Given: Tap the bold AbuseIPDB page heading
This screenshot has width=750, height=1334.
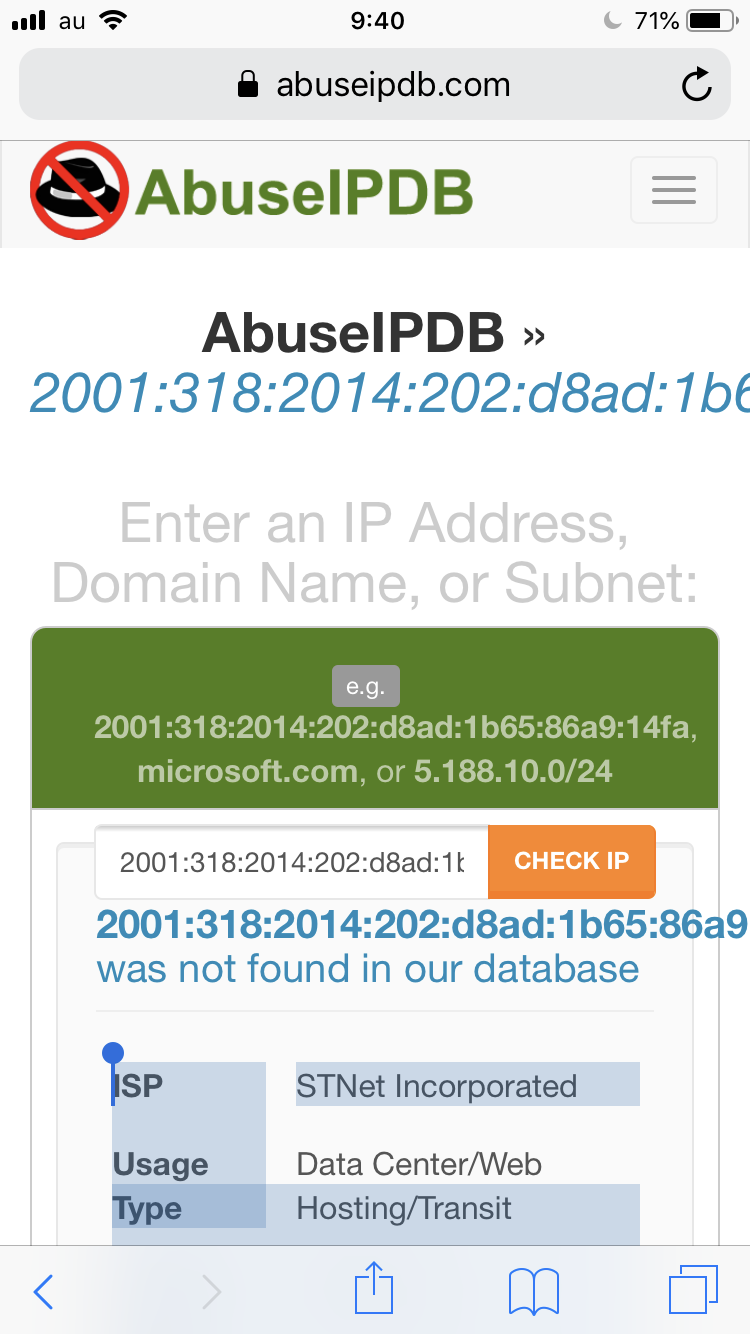Looking at the screenshot, I should 353,333.
